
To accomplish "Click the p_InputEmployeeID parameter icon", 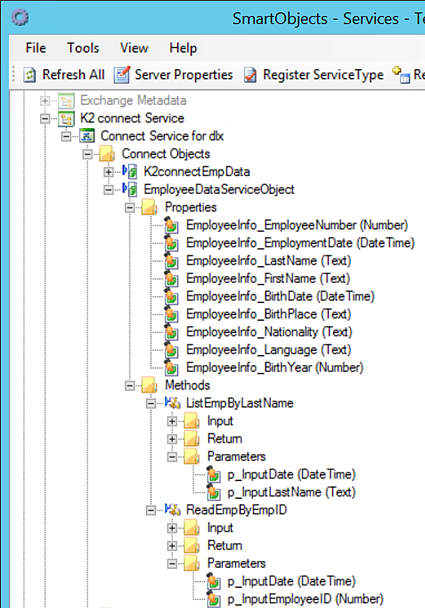I will click(213, 599).
